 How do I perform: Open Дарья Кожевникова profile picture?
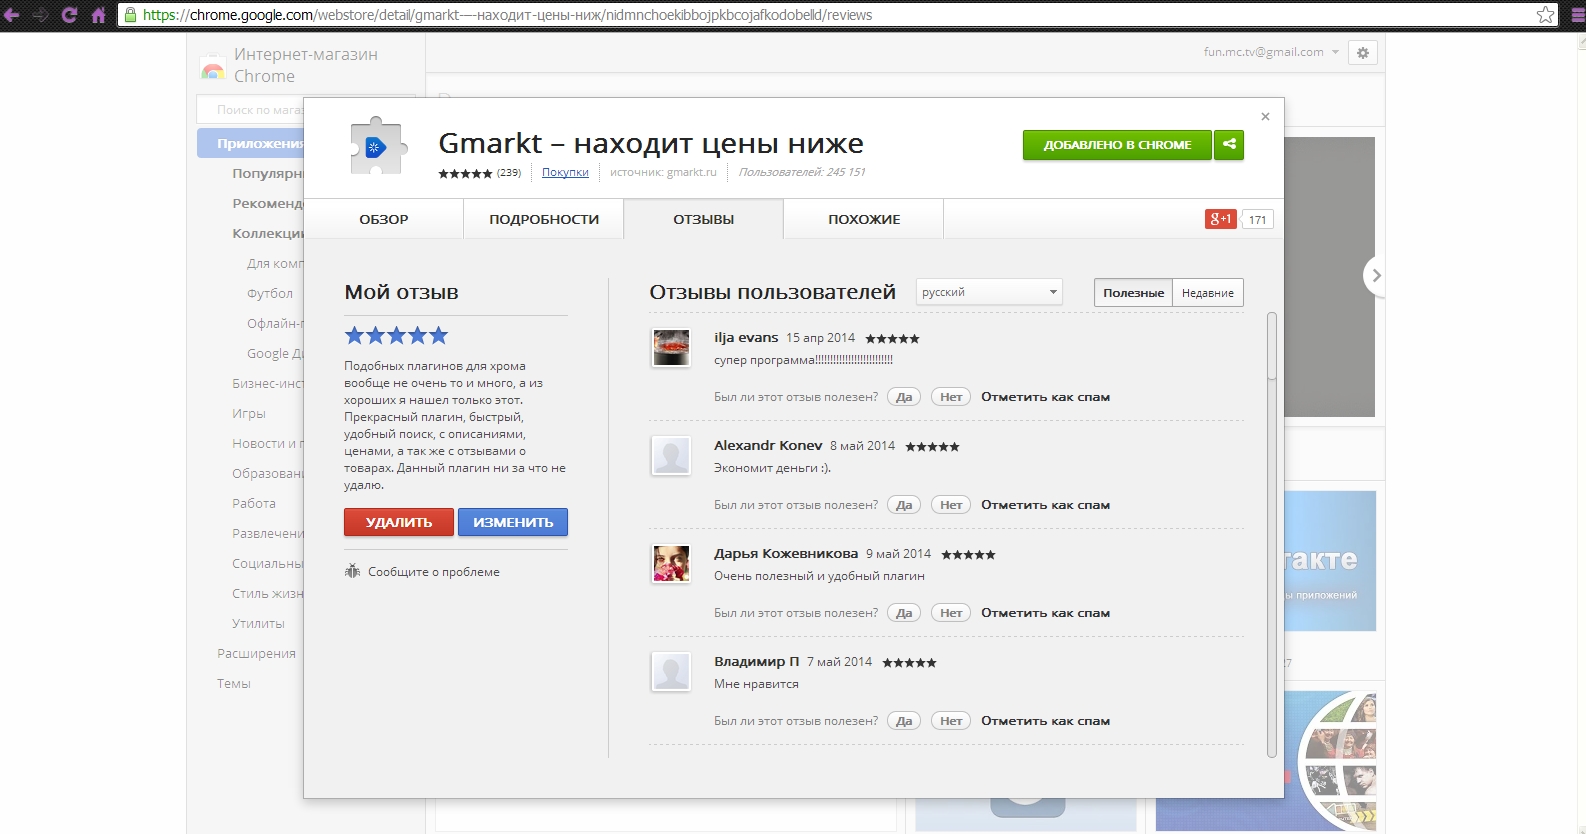(671, 564)
